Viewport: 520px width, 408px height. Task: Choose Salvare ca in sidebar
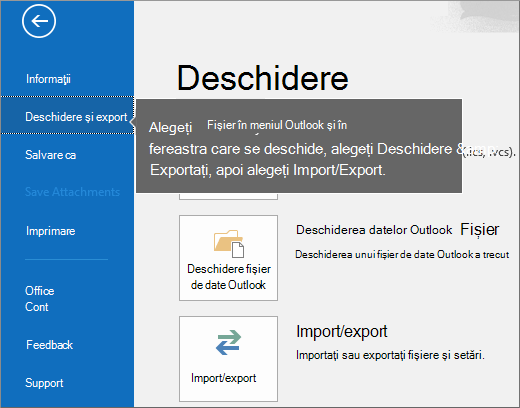tap(51, 155)
